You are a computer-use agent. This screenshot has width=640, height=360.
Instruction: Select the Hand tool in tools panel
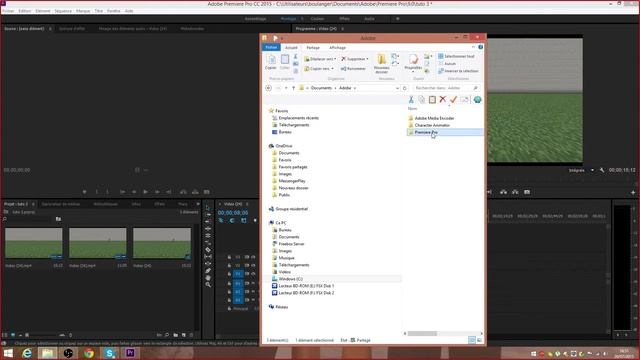tap(208, 278)
